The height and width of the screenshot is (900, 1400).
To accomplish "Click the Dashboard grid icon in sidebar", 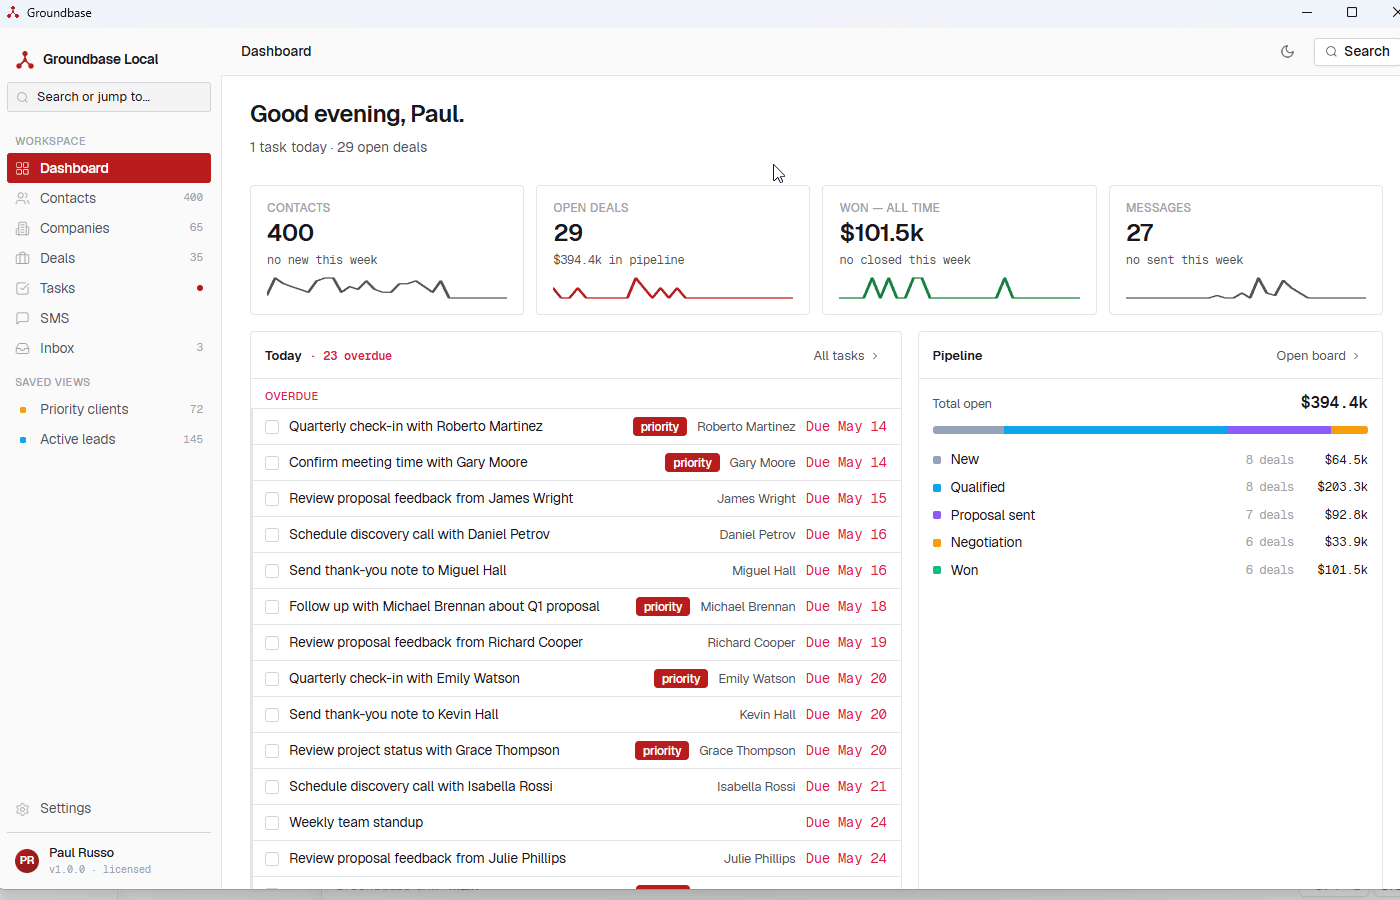I will coord(23,168).
